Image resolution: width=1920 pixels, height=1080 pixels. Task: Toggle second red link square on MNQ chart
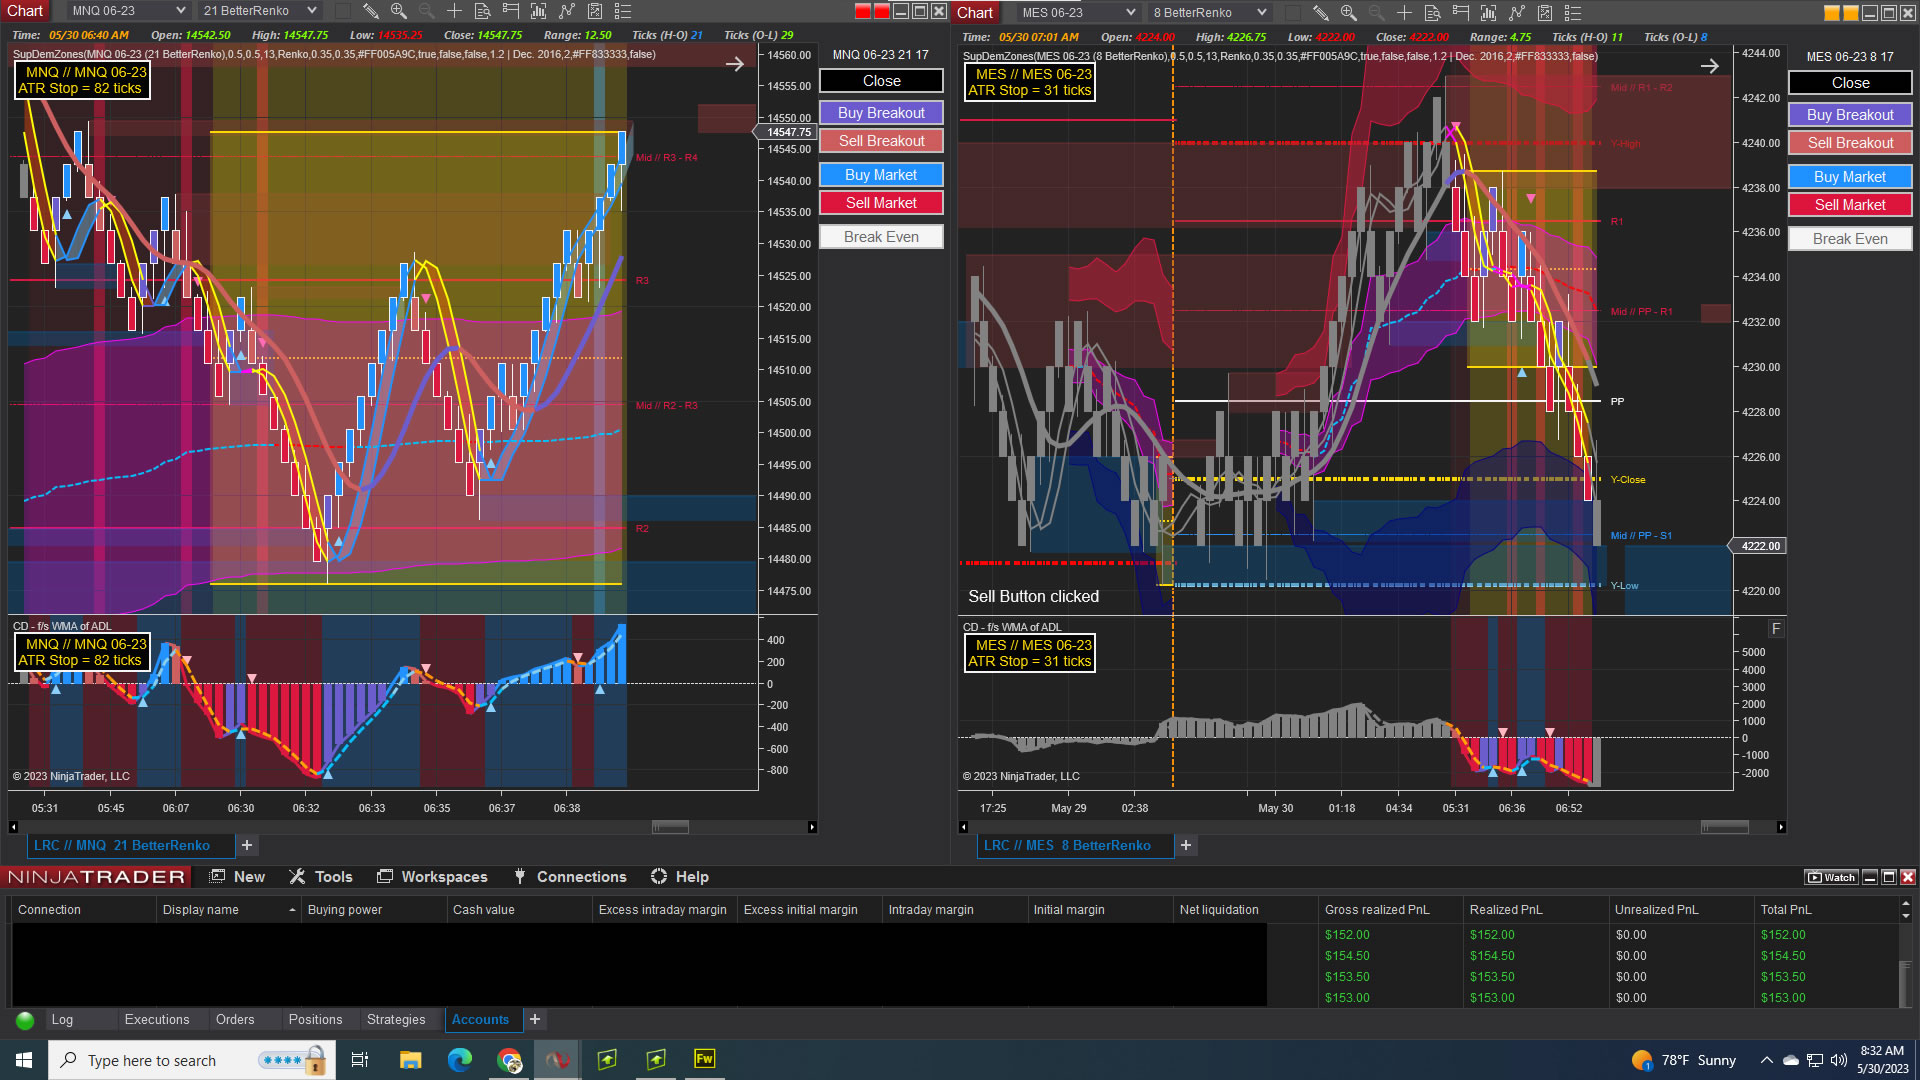tap(882, 11)
